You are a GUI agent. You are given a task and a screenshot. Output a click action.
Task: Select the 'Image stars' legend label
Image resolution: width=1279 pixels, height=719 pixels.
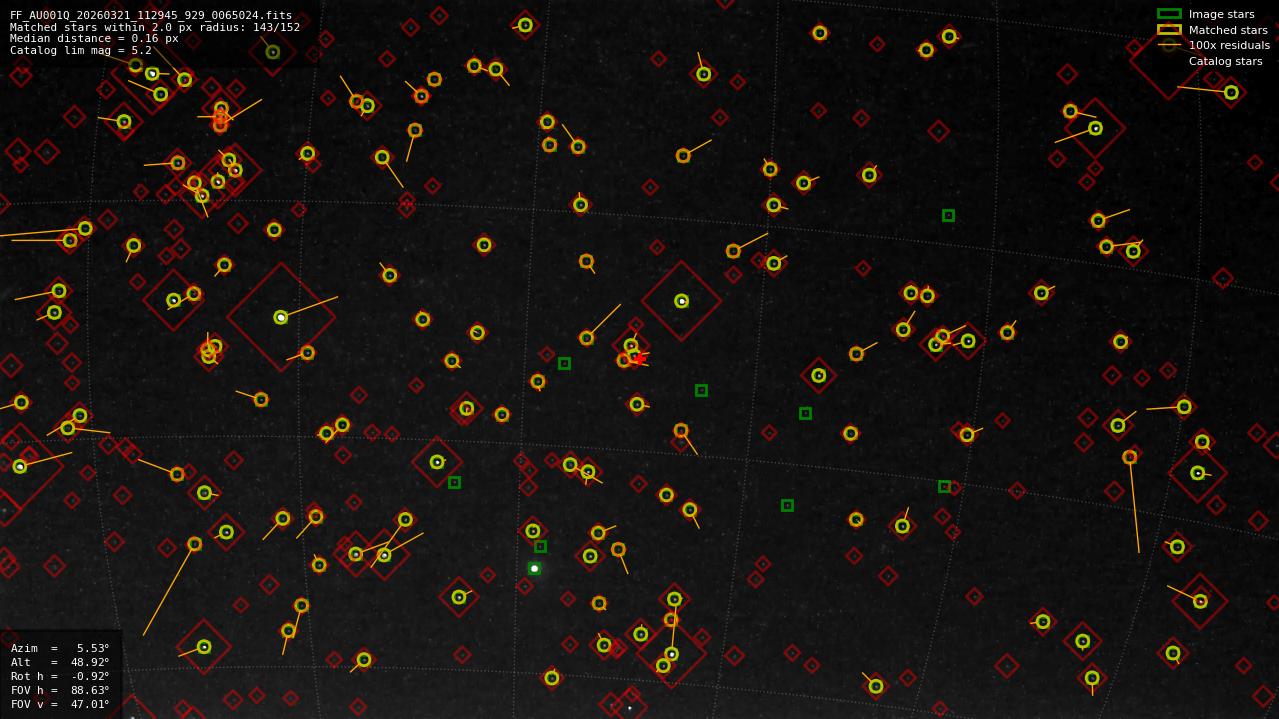tap(1221, 14)
